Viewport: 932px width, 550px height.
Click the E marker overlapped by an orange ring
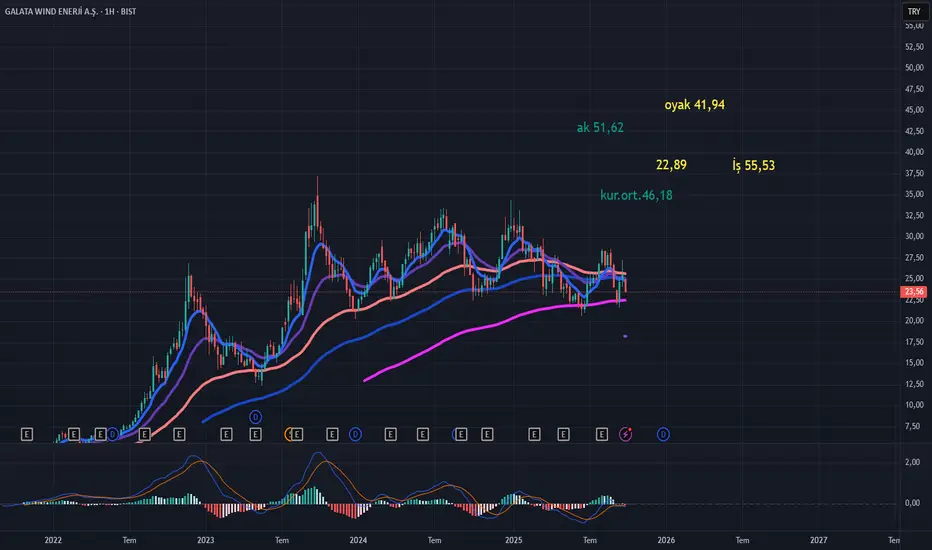pos(296,435)
